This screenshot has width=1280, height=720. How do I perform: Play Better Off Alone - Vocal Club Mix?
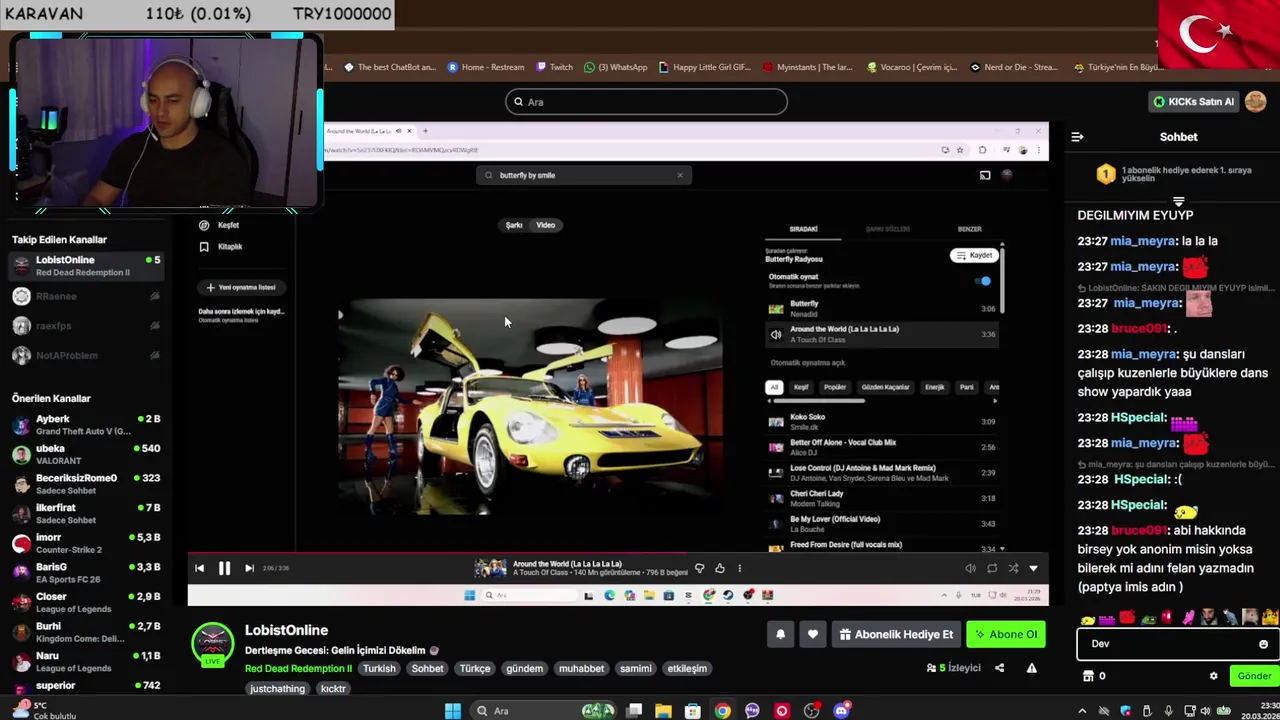[x=883, y=447]
